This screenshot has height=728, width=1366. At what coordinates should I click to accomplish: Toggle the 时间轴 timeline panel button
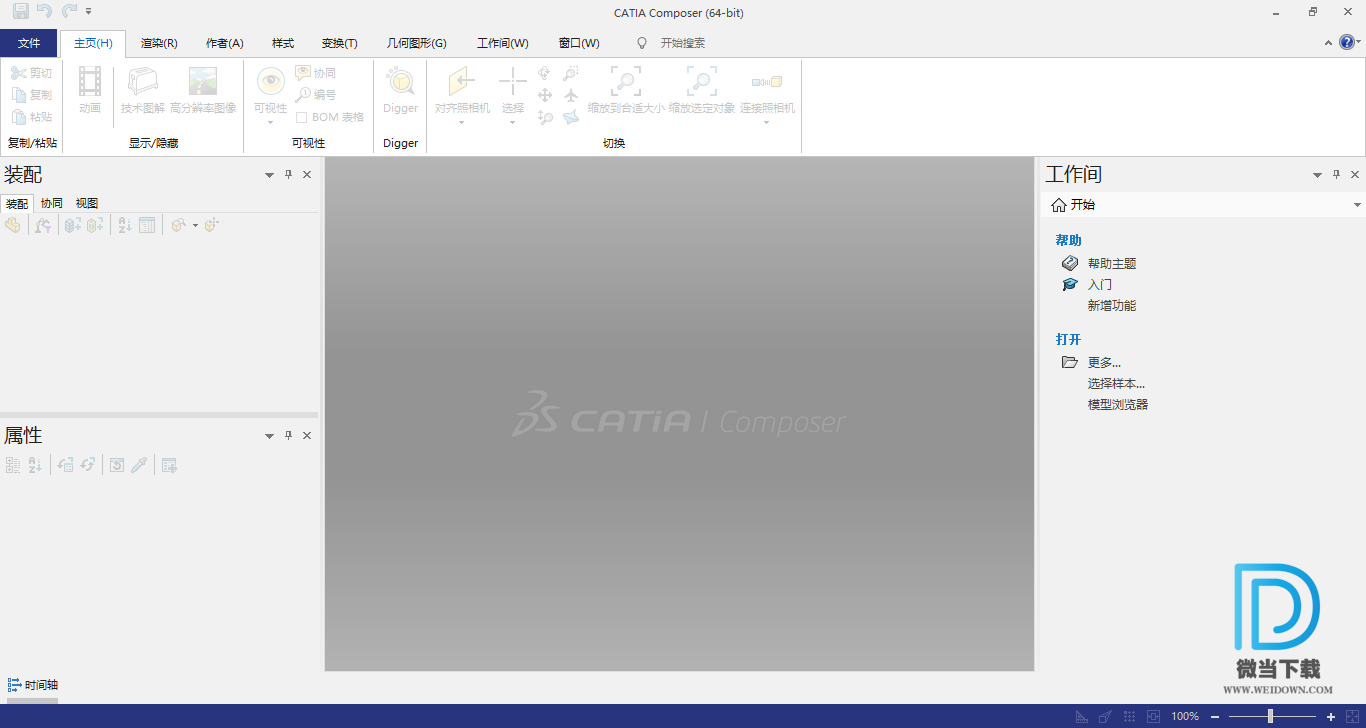click(33, 685)
